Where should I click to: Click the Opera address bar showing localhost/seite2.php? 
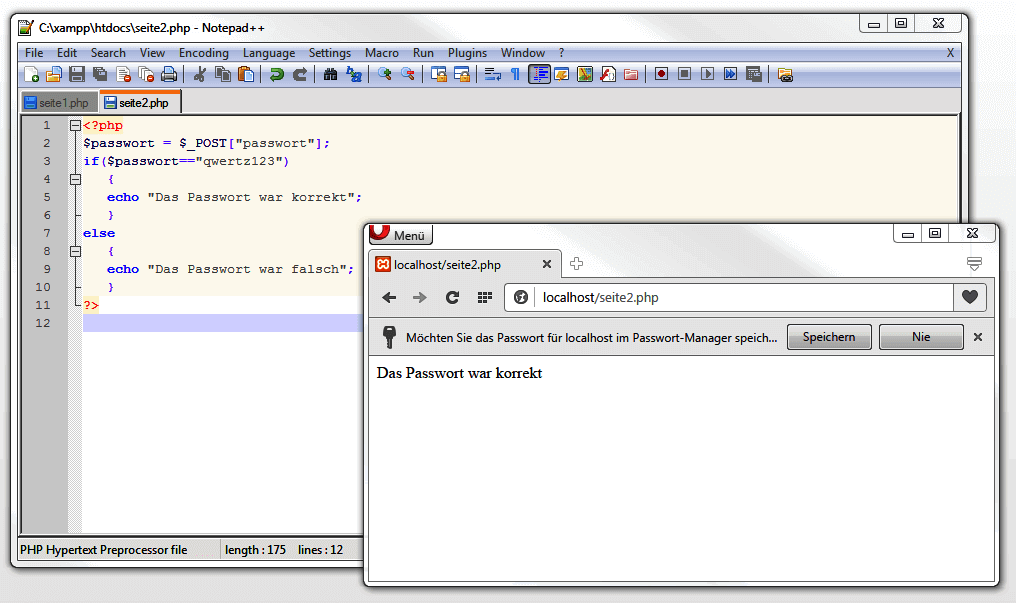click(x=740, y=297)
